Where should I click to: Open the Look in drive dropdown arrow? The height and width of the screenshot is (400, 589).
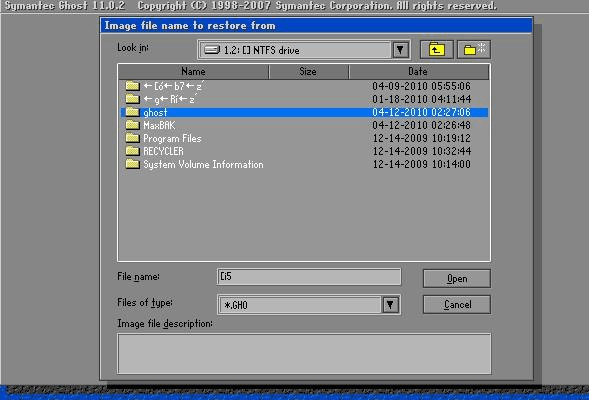pos(400,50)
